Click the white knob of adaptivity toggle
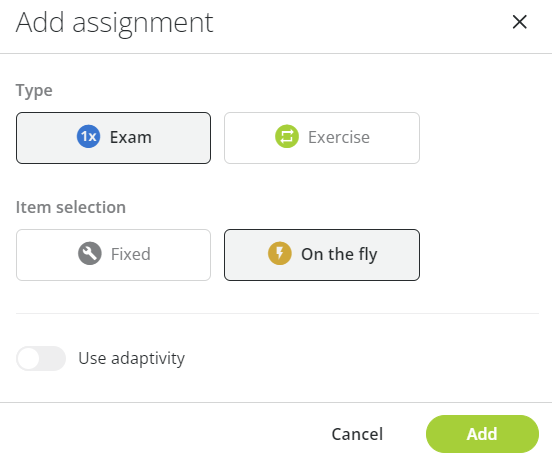The width and height of the screenshot is (552, 455). pos(29,359)
